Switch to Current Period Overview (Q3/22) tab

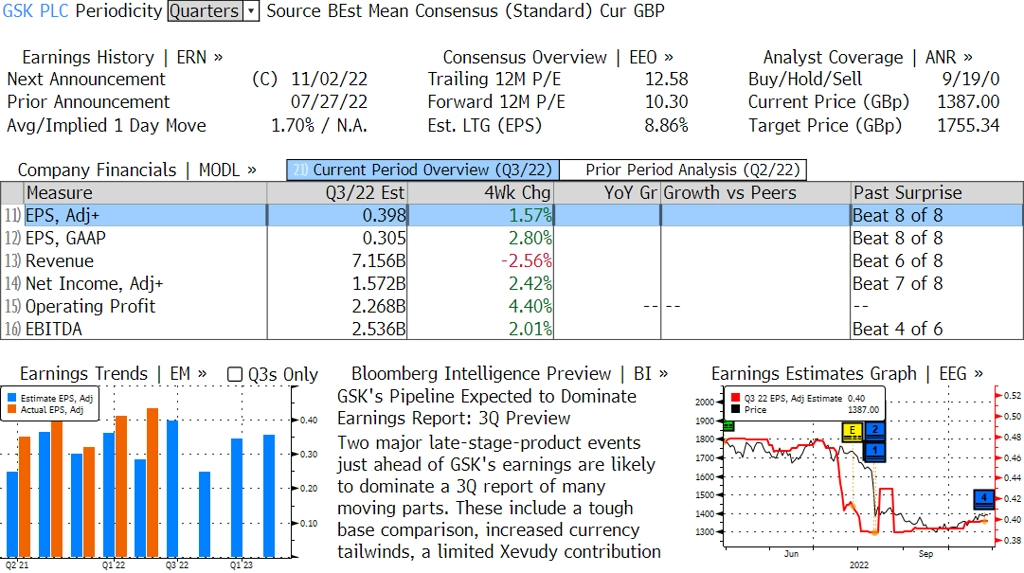423,170
